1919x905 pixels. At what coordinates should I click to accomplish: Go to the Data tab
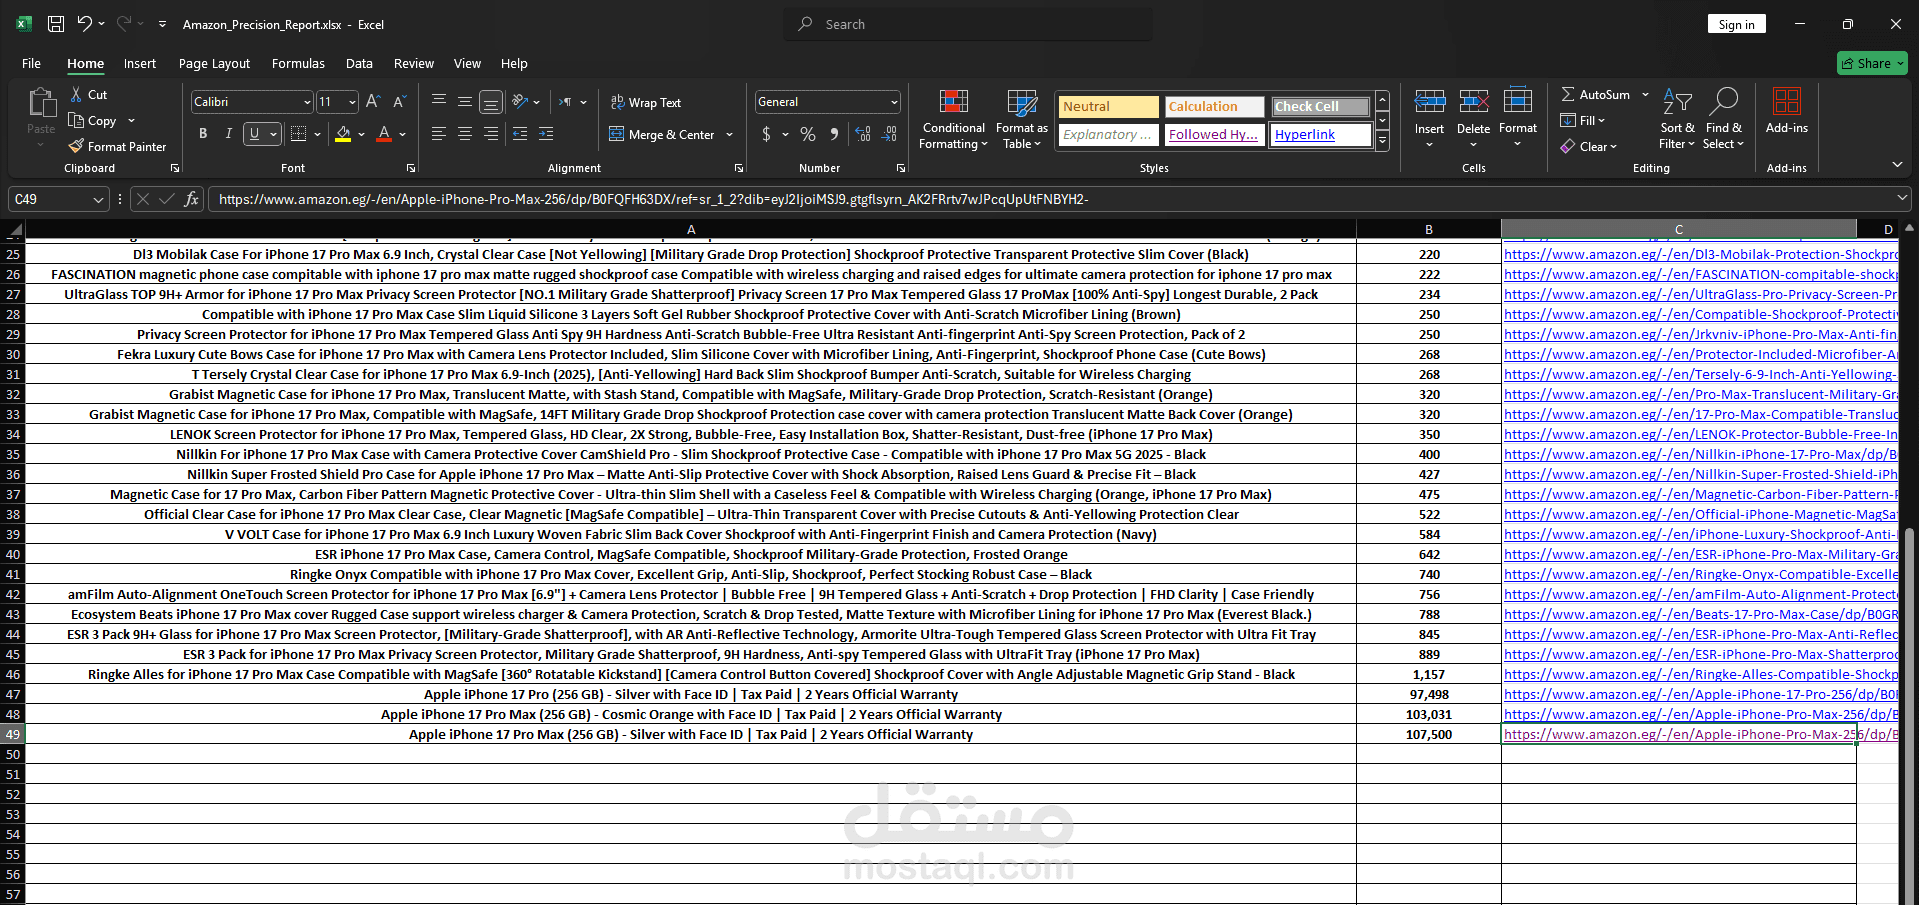(359, 63)
